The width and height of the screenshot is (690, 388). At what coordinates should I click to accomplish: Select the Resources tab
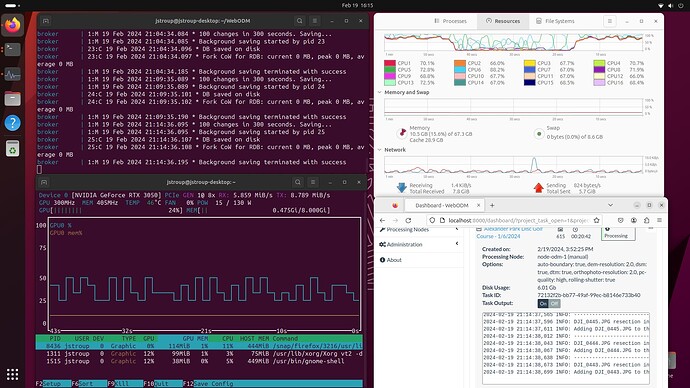[503, 21]
